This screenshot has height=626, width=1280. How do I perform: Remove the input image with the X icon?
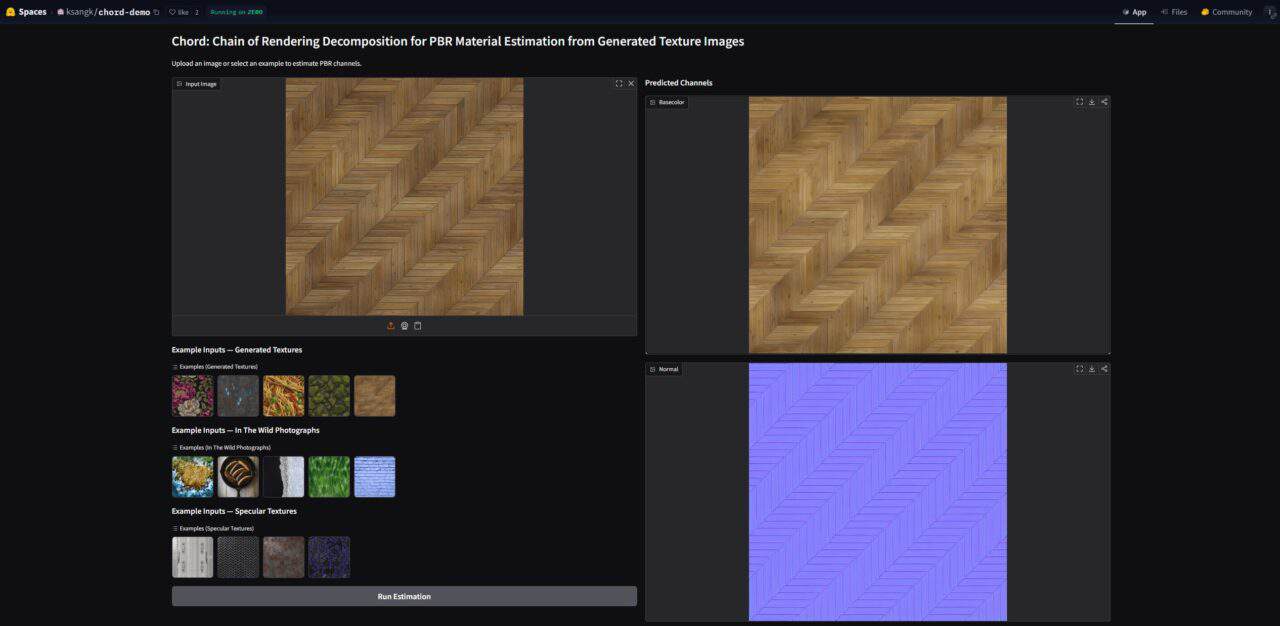[x=631, y=84]
